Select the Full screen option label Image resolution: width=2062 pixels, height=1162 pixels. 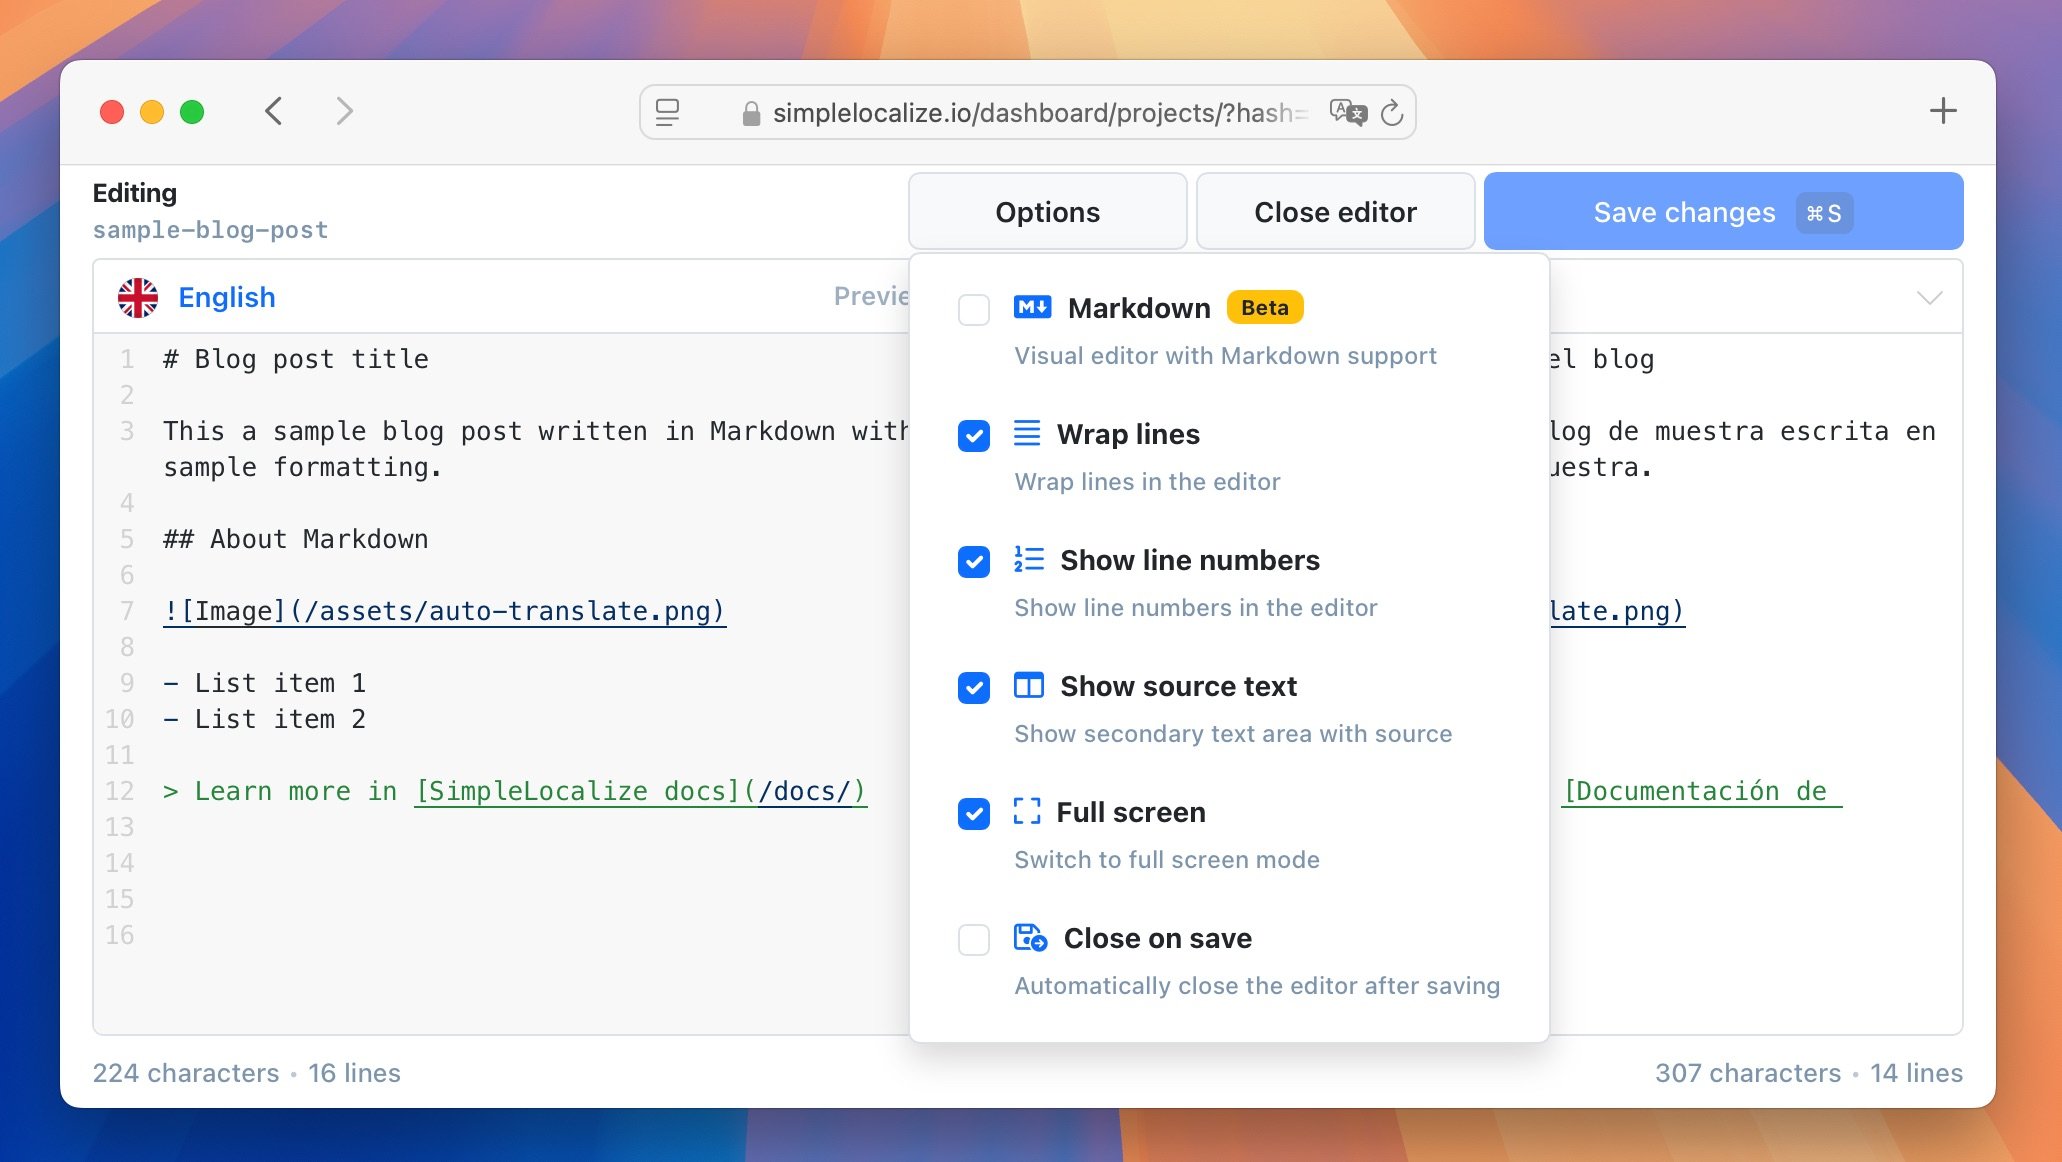[x=1131, y=812]
